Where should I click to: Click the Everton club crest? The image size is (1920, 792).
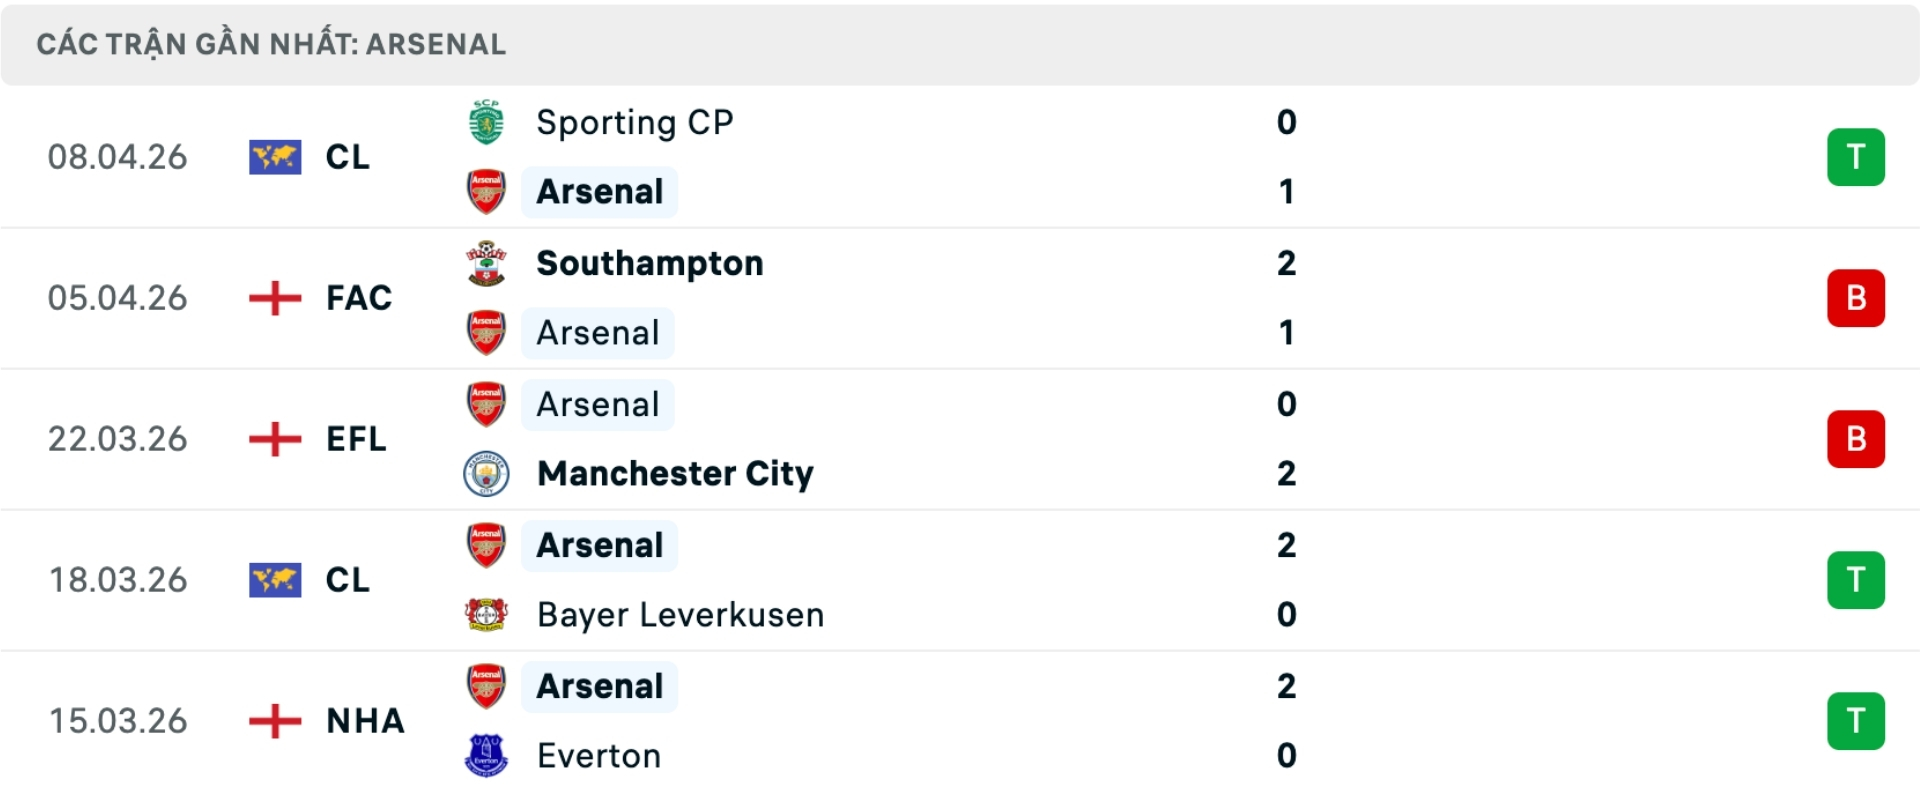(x=486, y=756)
